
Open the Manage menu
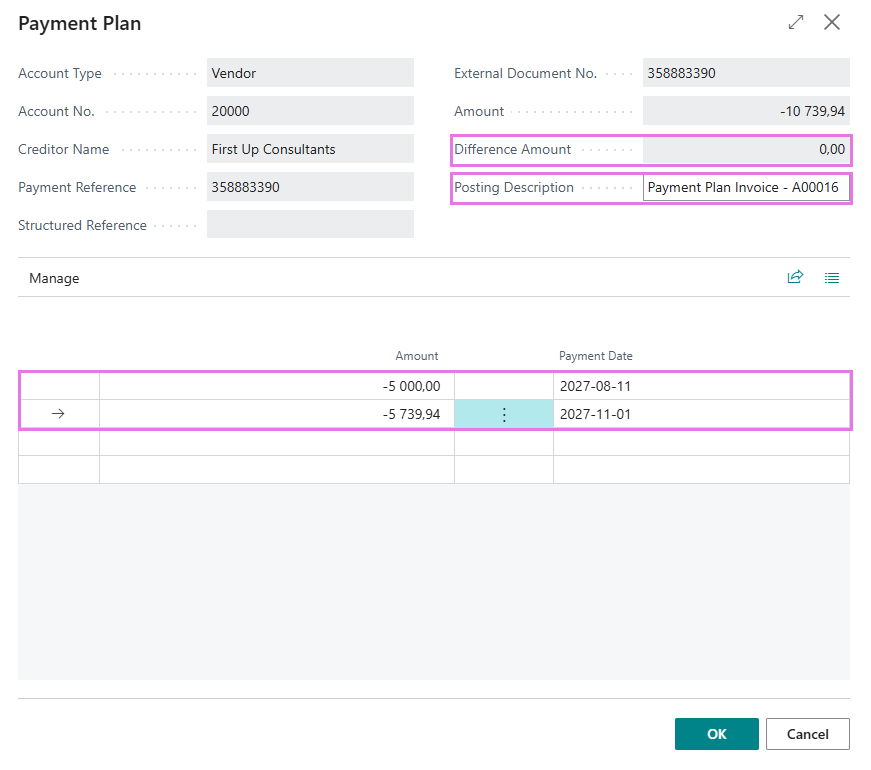[x=54, y=278]
